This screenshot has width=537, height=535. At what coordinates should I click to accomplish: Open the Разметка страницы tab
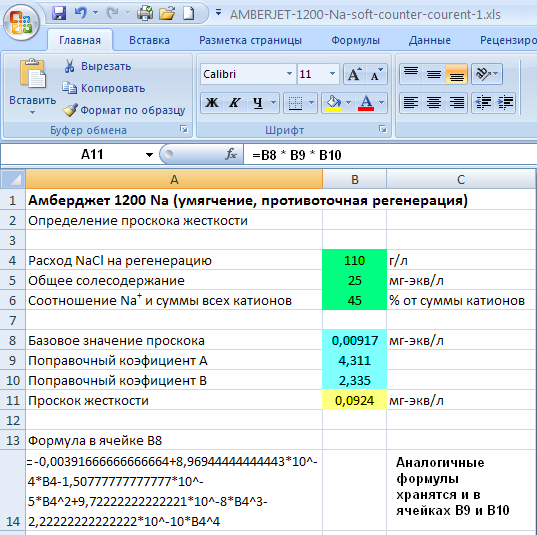250,40
